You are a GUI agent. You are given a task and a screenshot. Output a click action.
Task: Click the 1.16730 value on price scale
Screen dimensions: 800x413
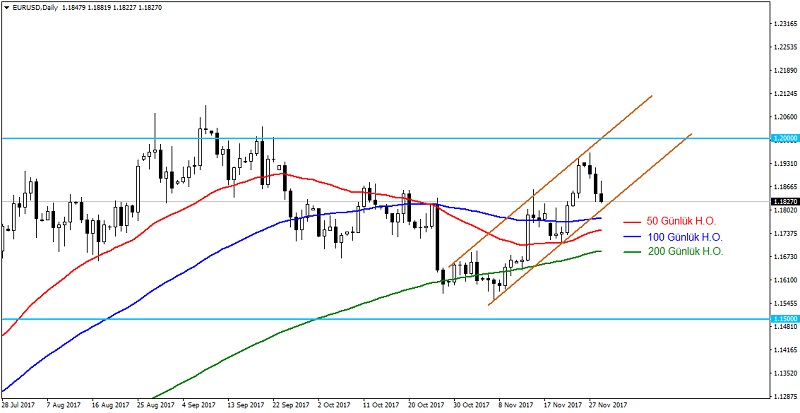(784, 257)
